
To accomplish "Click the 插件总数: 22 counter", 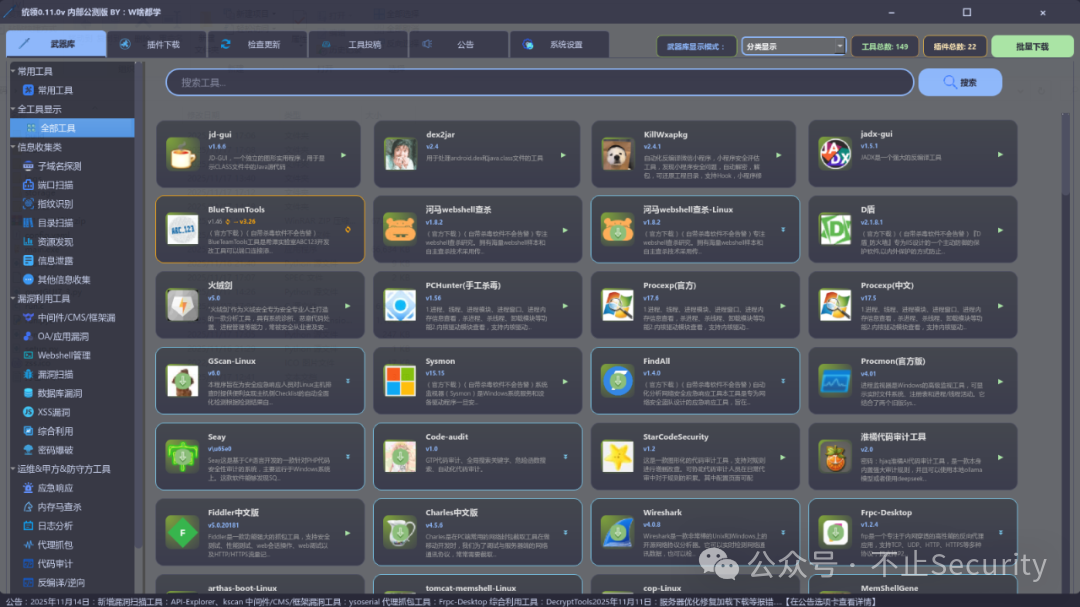I will [x=955, y=46].
